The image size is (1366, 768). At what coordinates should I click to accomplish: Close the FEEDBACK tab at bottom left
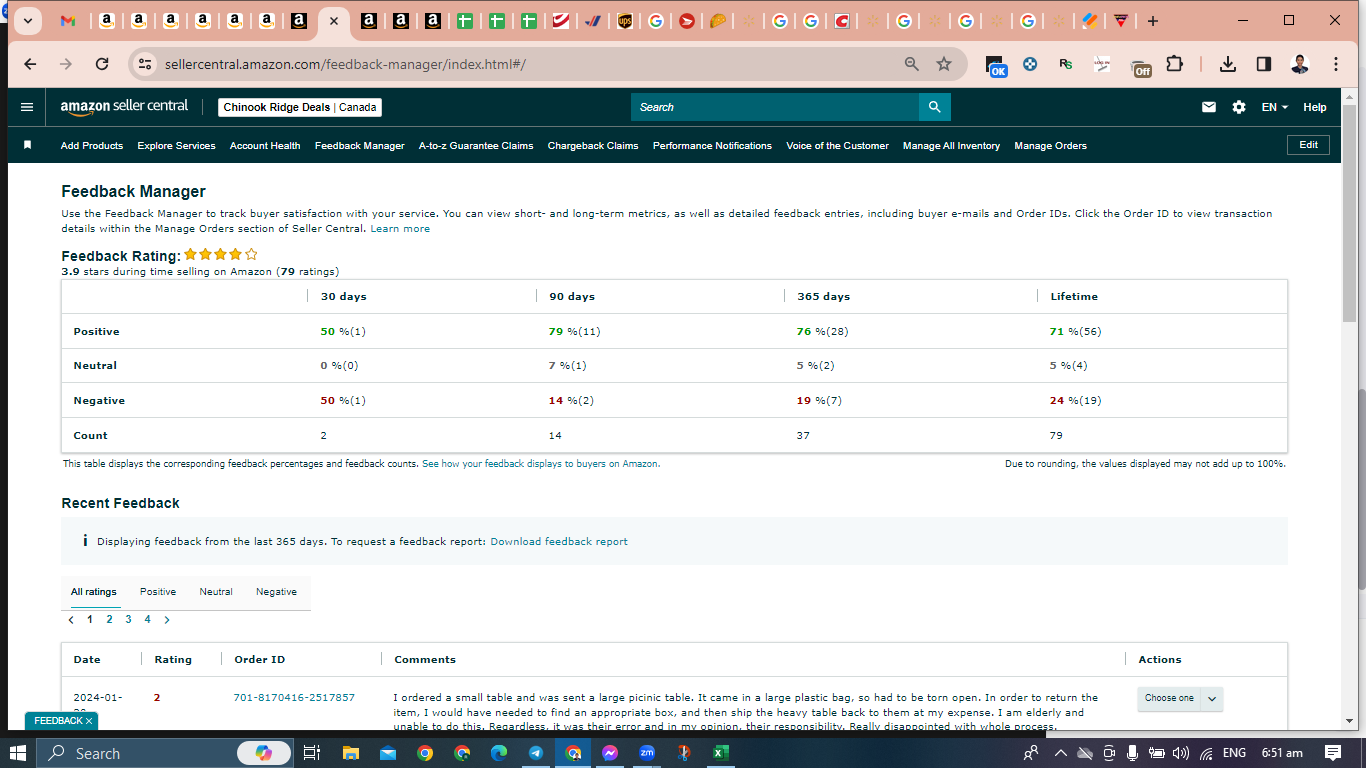point(88,721)
